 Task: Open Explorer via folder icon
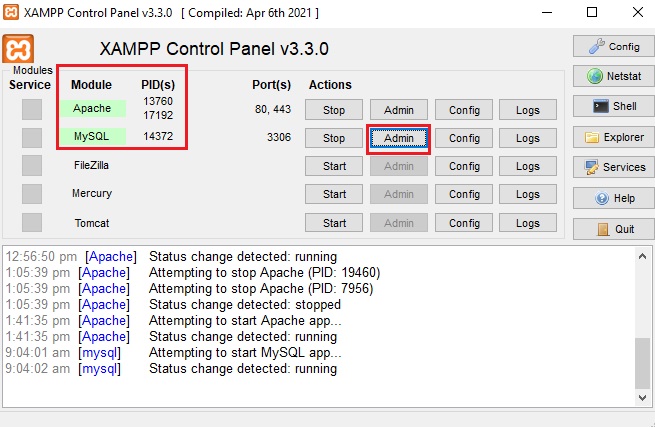pyautogui.click(x=613, y=137)
